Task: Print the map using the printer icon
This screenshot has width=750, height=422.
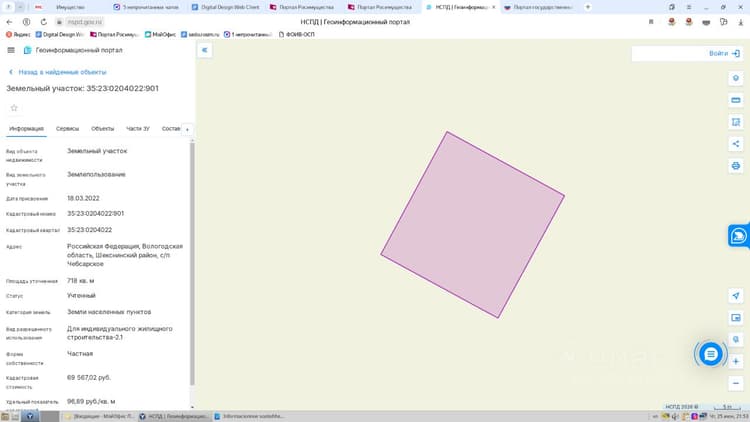Action: (x=736, y=166)
